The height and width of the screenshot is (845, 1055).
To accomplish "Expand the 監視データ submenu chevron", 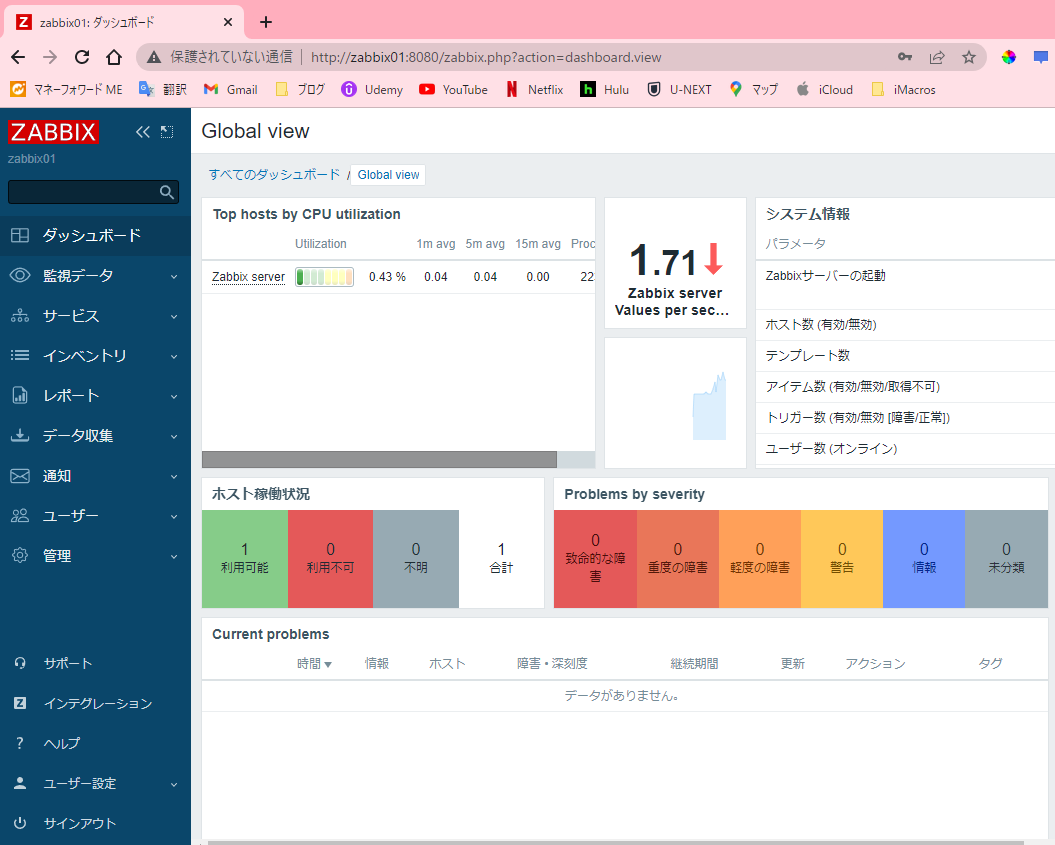I will coord(173,275).
